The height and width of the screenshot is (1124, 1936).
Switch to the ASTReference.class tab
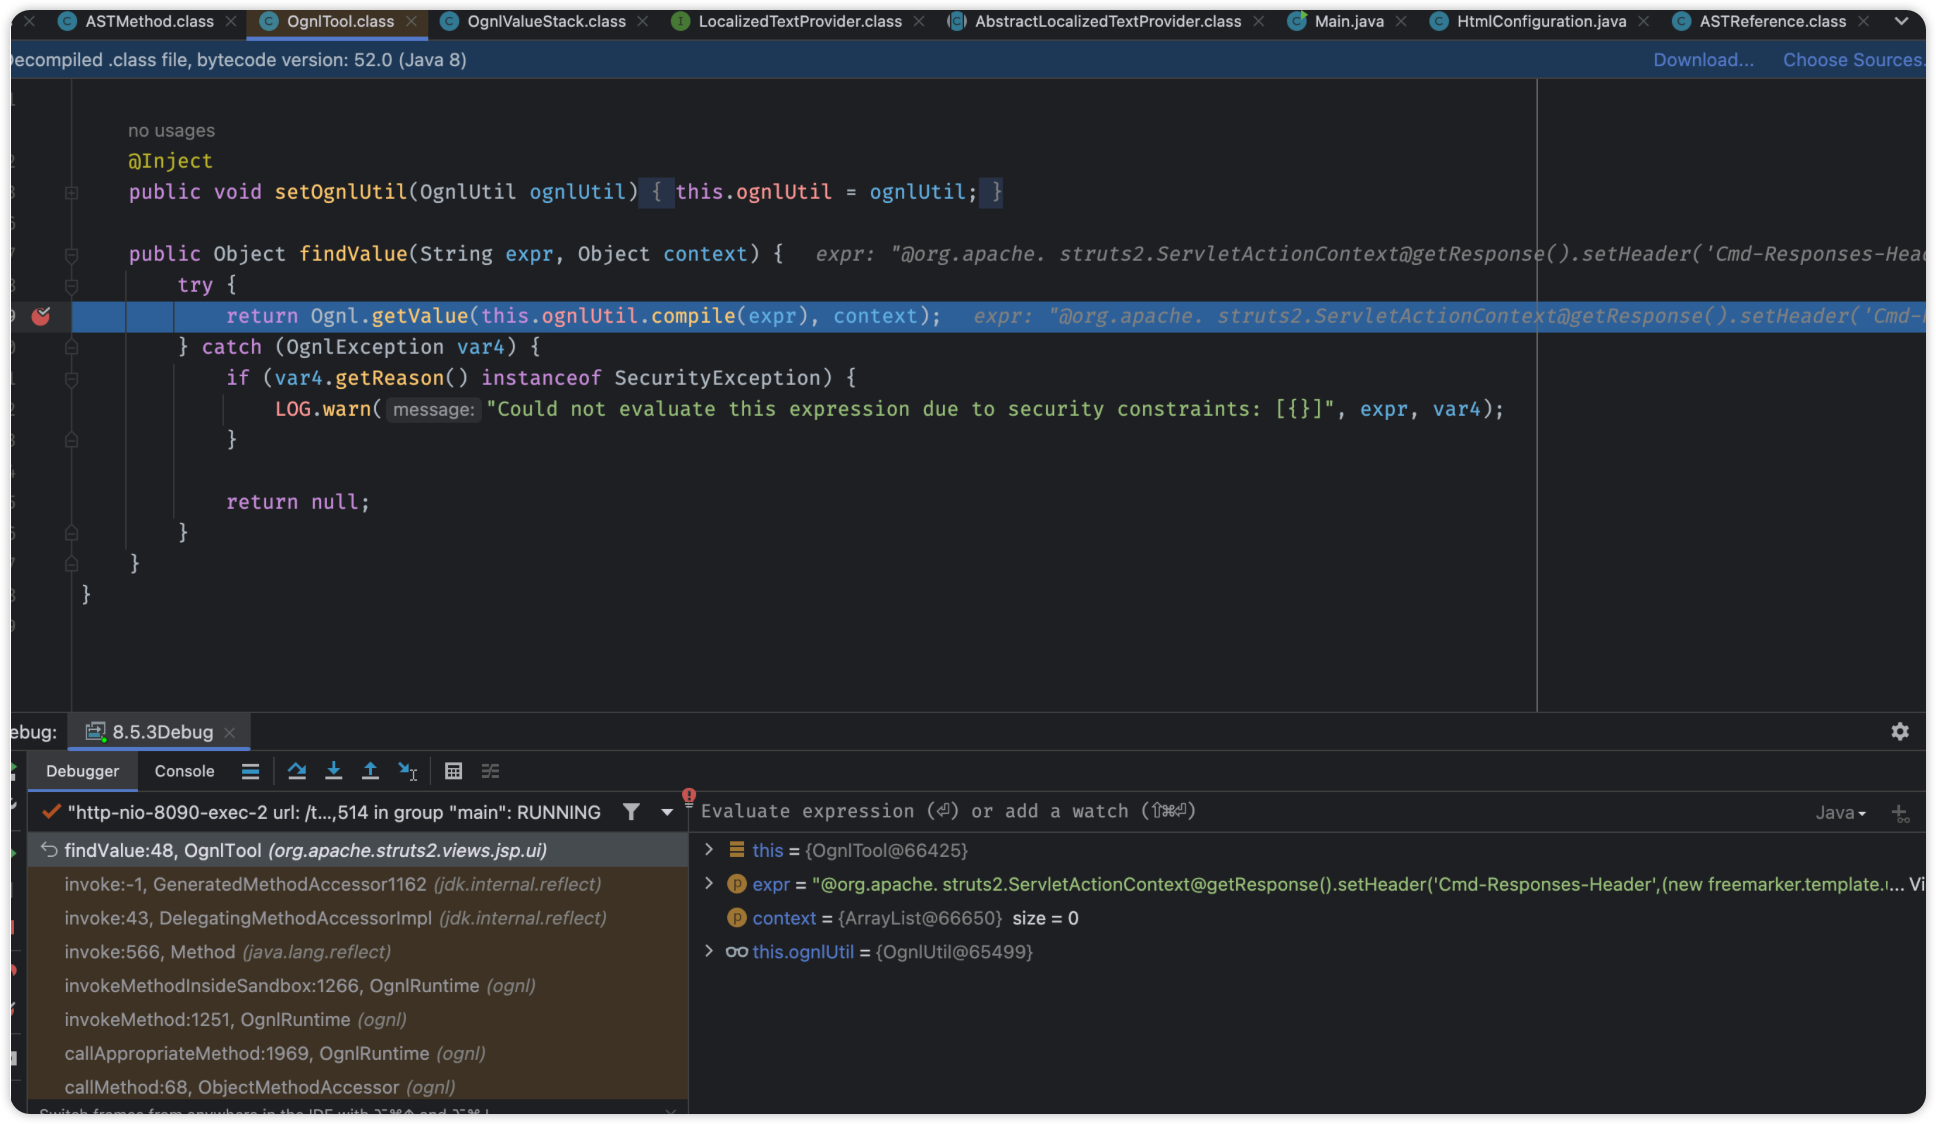[1772, 21]
